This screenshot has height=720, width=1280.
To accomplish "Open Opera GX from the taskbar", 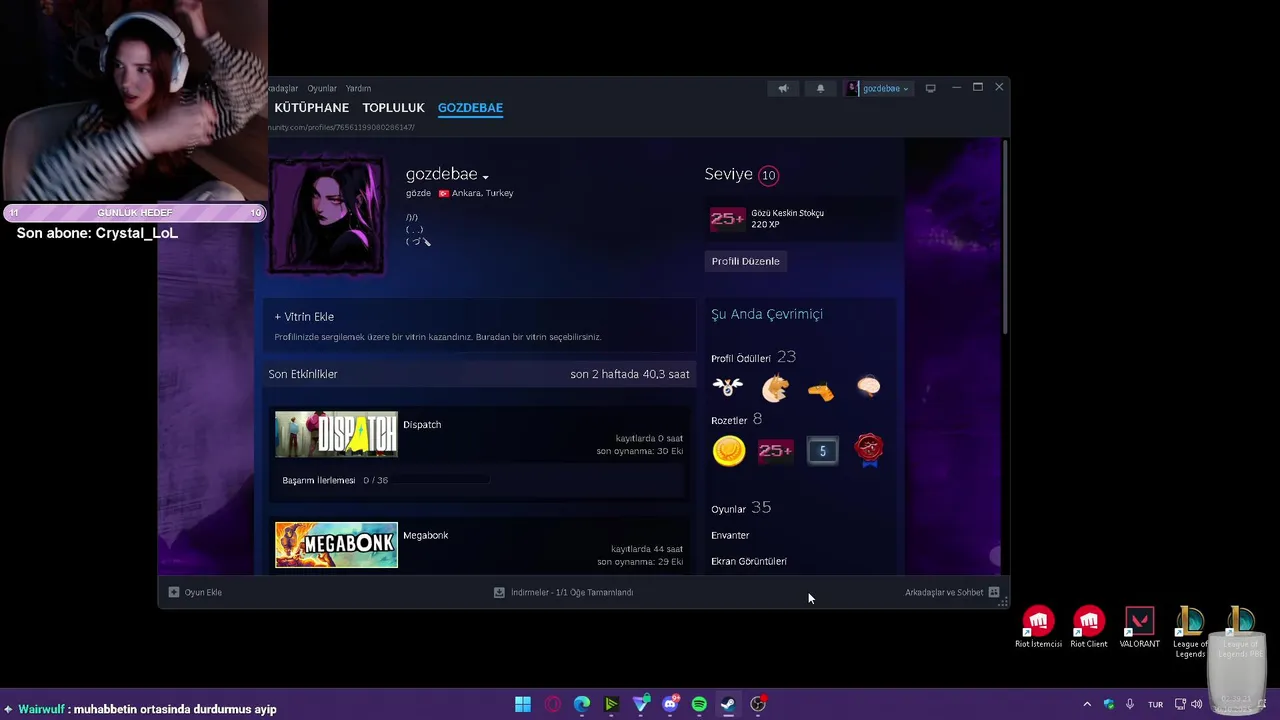I will pos(553,704).
